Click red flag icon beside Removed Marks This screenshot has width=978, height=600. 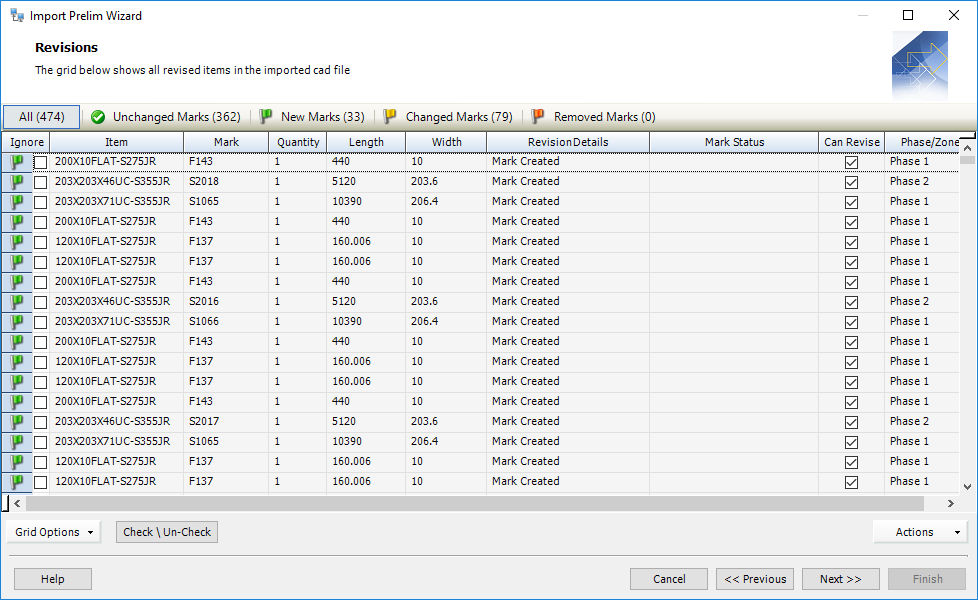point(538,117)
